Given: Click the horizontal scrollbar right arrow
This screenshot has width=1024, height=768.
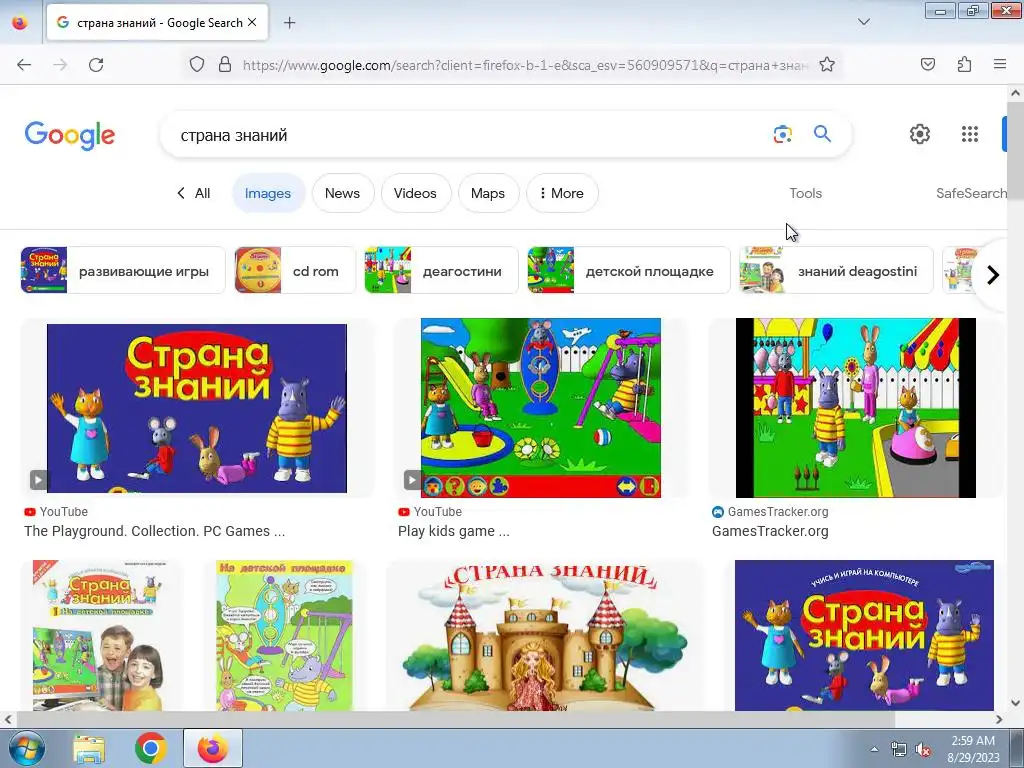Looking at the screenshot, I should point(999,720).
